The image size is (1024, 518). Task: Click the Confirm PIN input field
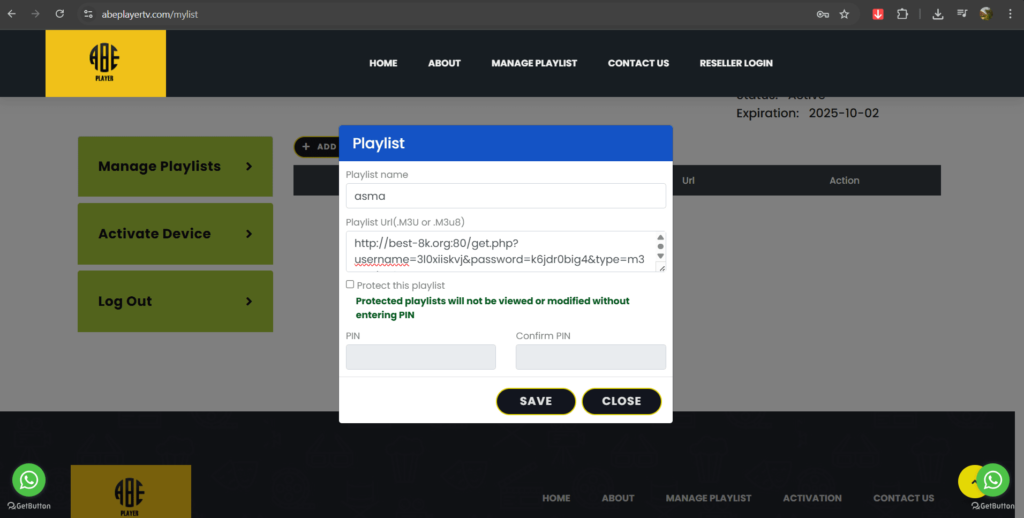(590, 357)
